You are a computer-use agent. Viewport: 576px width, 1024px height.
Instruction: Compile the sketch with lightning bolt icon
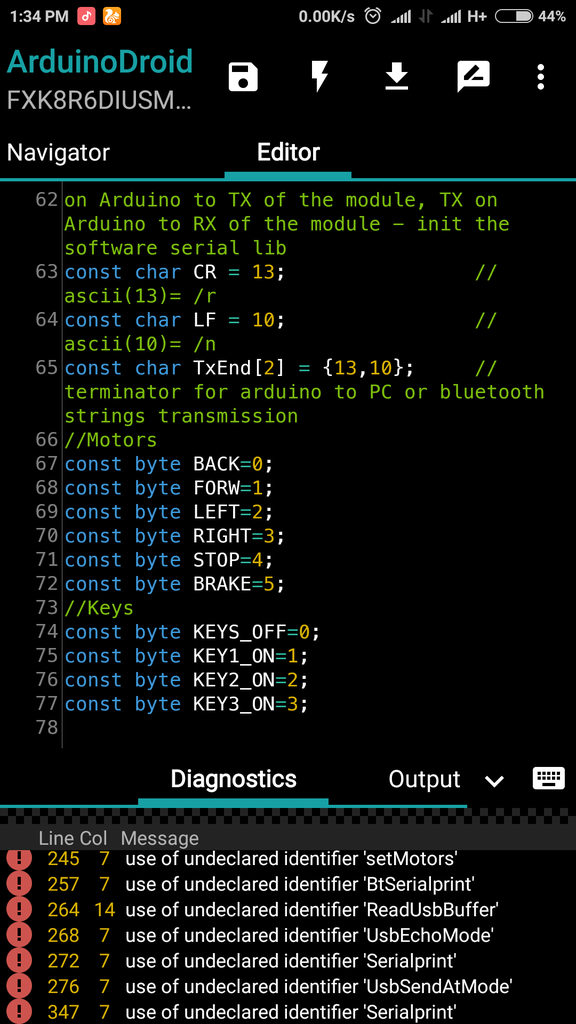point(319,78)
